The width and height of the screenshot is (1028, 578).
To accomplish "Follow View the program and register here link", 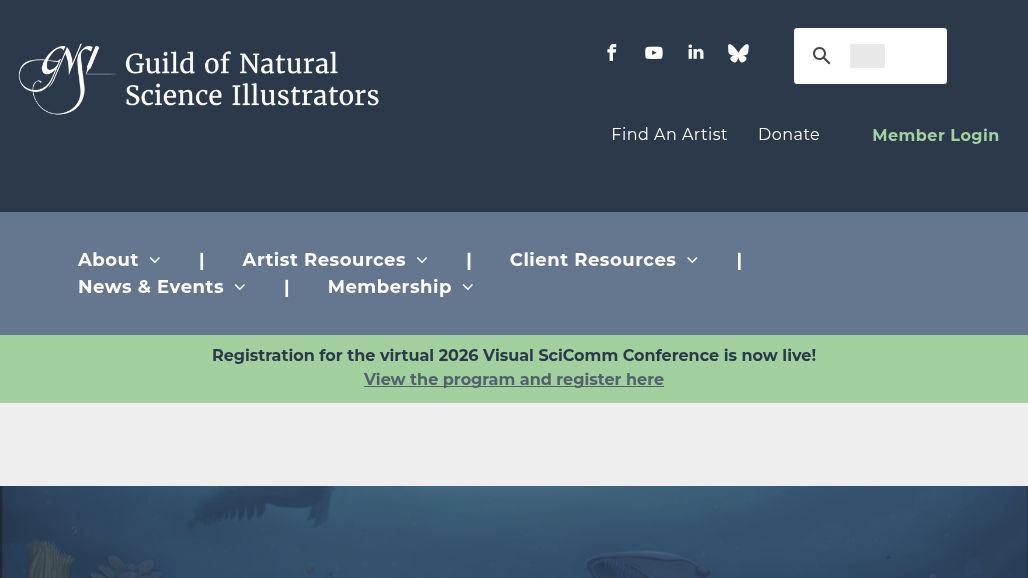I will click(514, 379).
